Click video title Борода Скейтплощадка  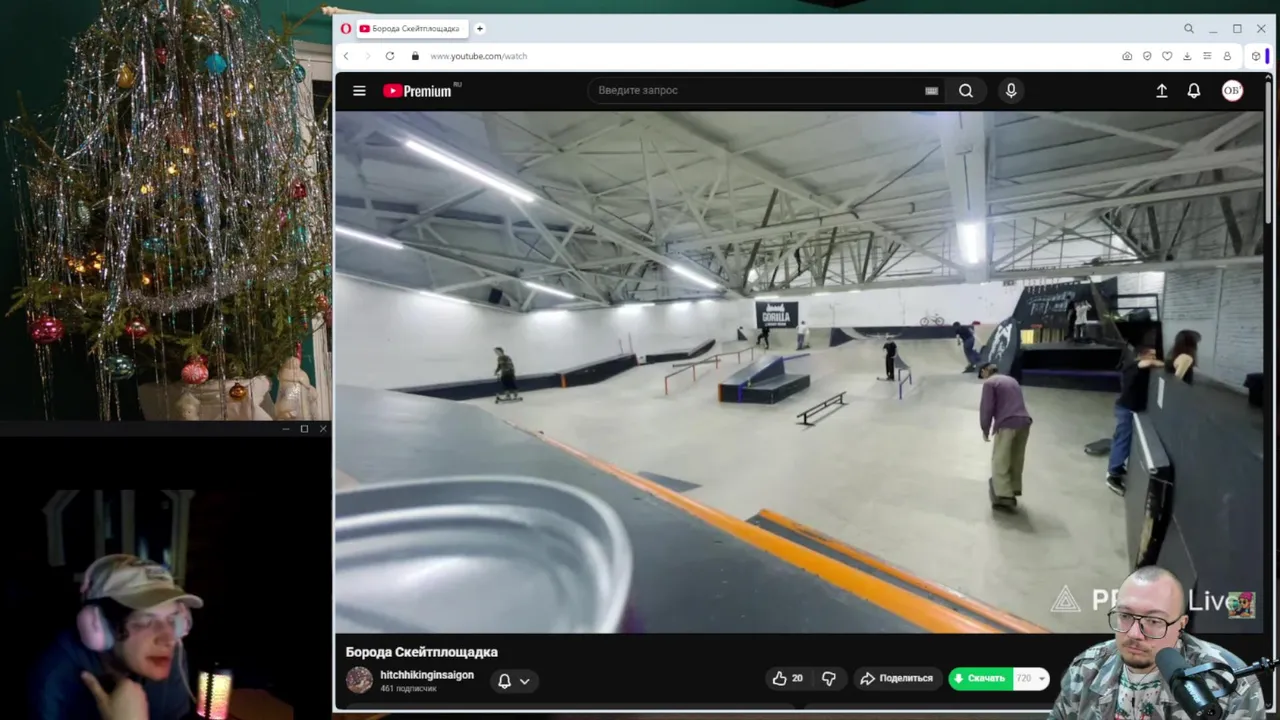[422, 652]
